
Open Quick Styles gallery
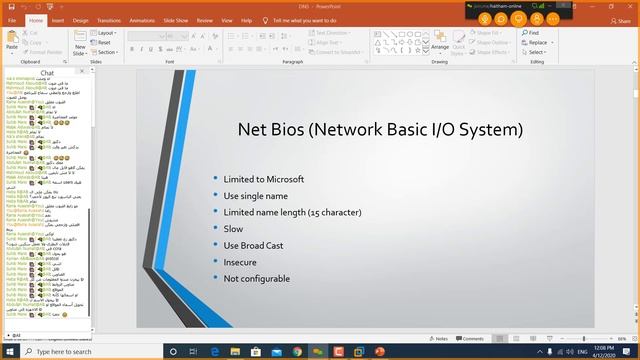click(x=458, y=42)
